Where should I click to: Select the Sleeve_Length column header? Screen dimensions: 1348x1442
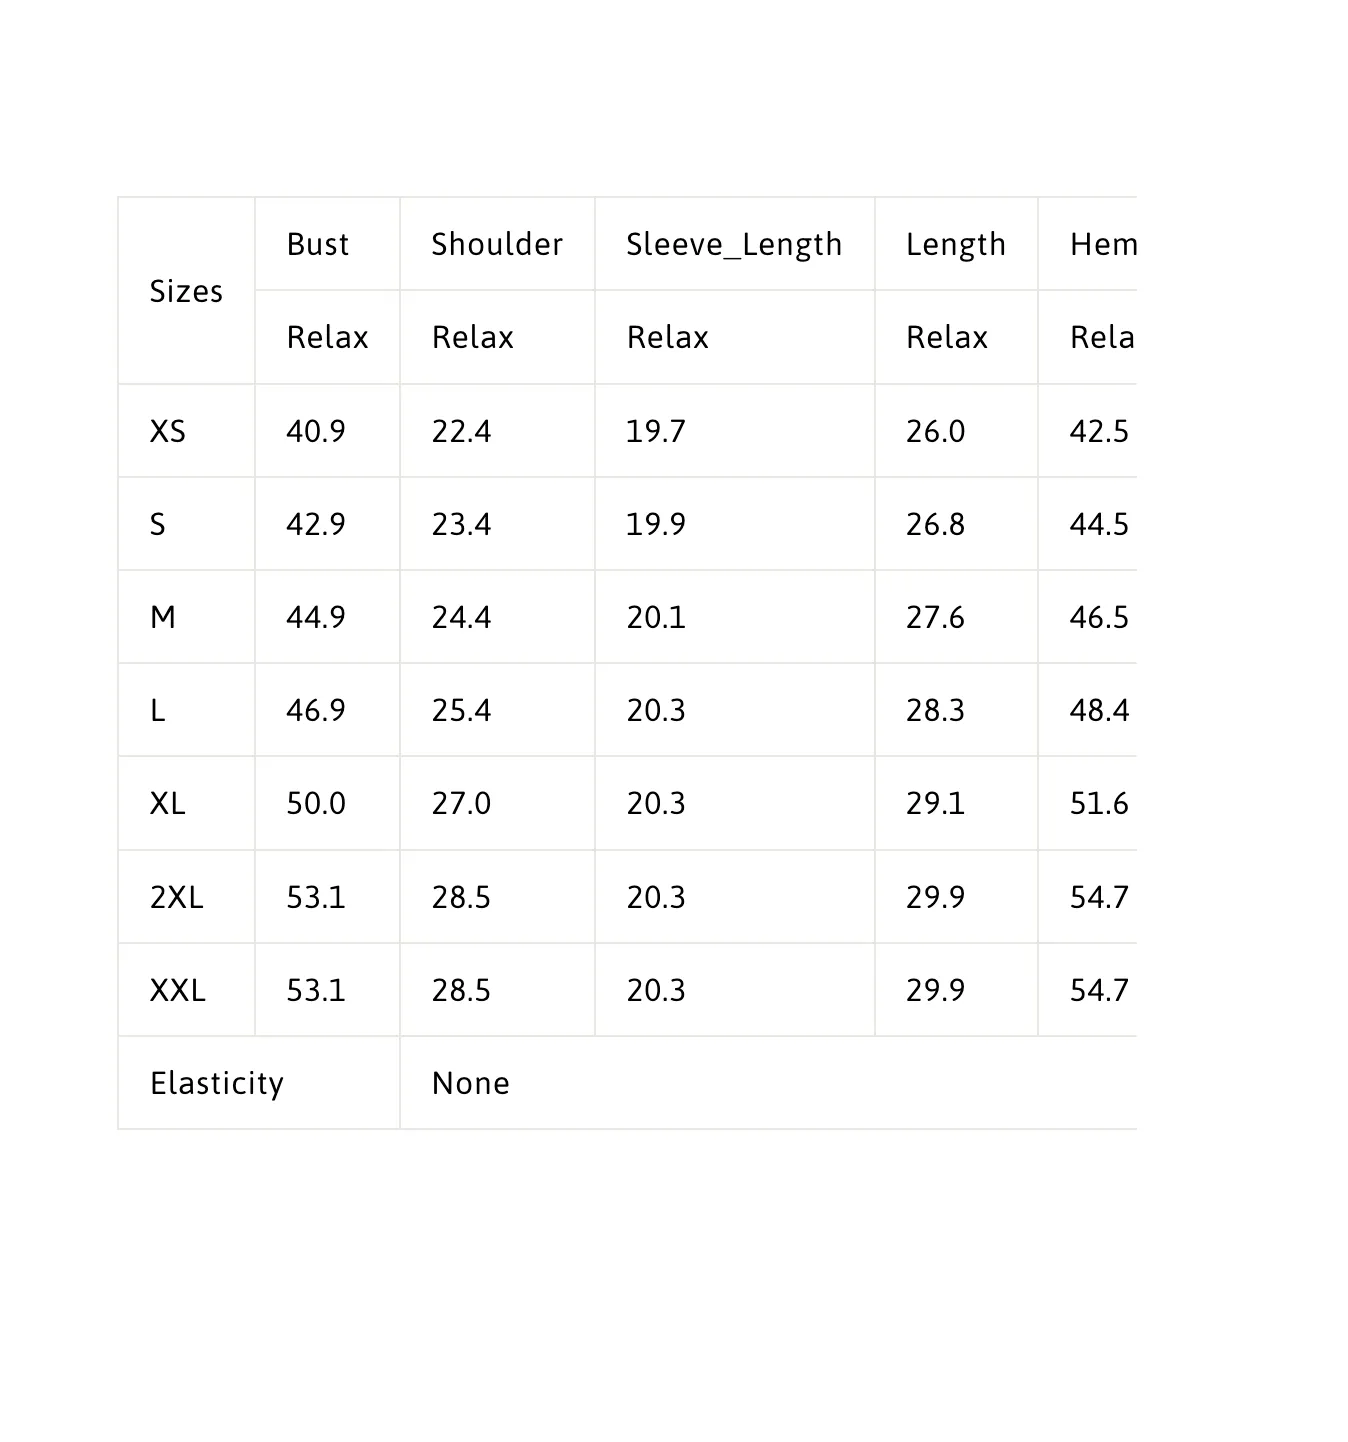(x=734, y=244)
